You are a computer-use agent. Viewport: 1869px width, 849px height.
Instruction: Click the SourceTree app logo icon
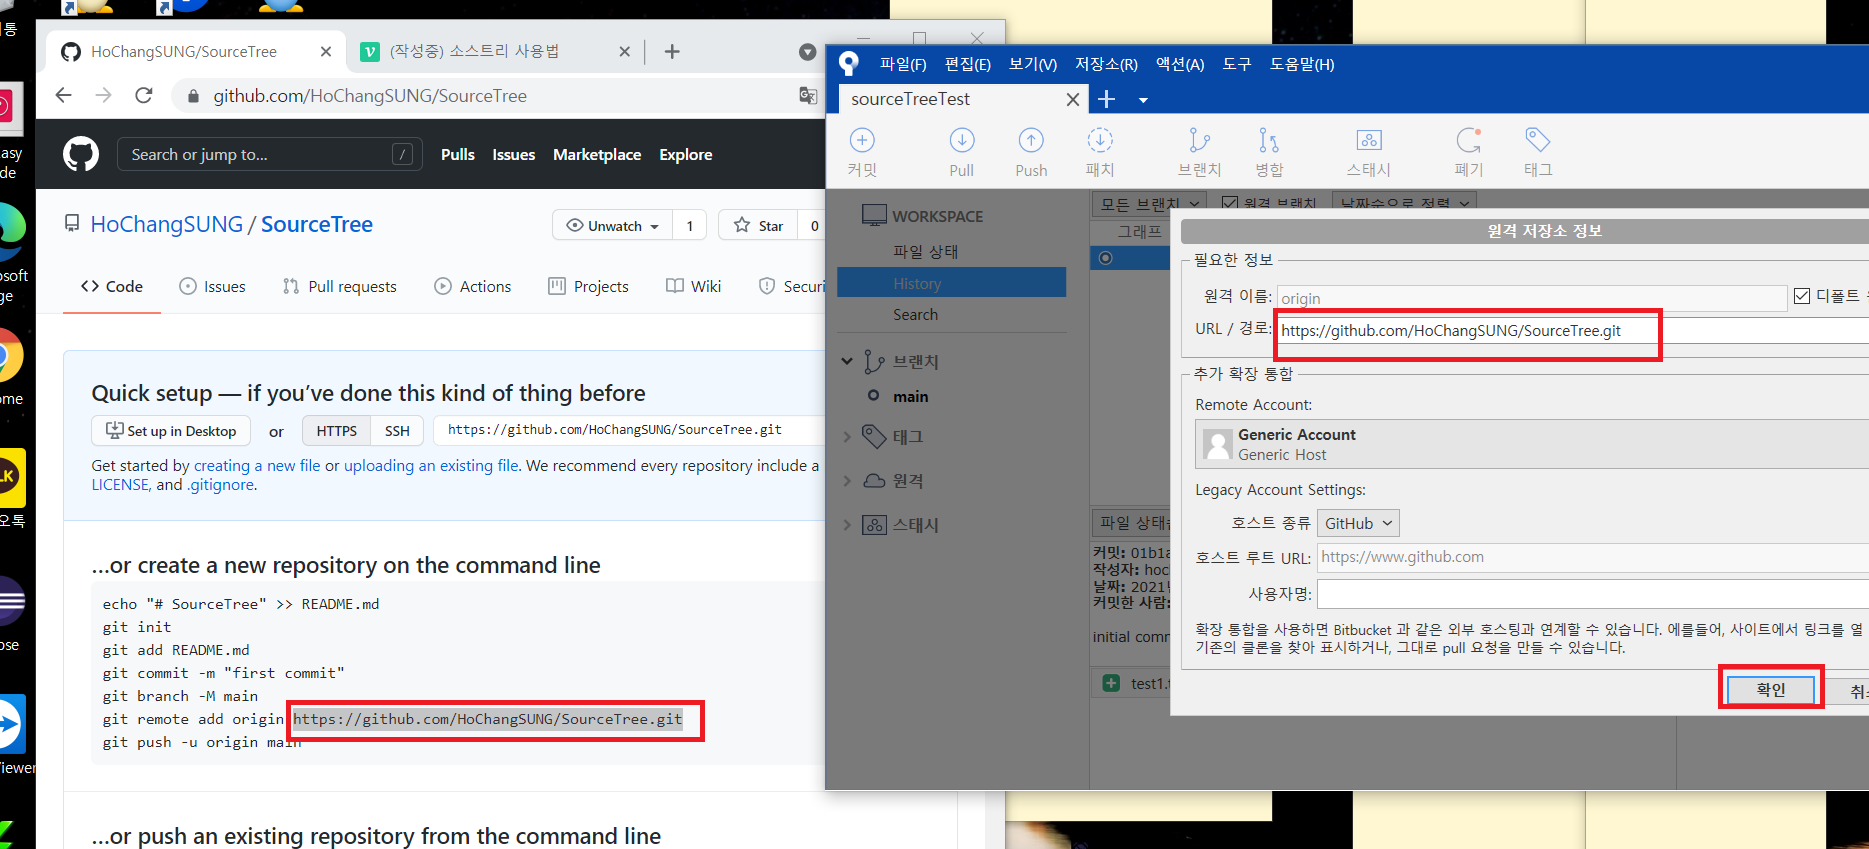point(849,64)
